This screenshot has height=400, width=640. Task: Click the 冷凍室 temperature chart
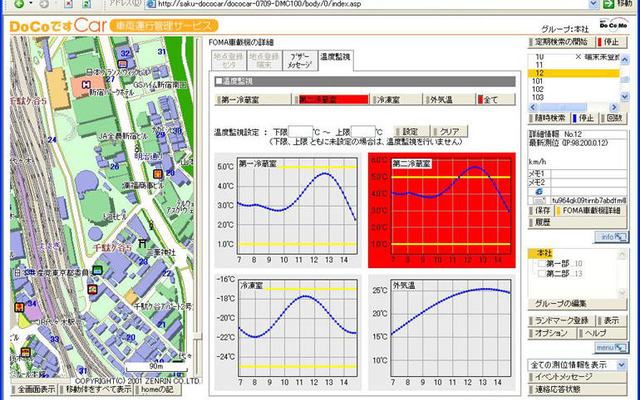pos(288,332)
